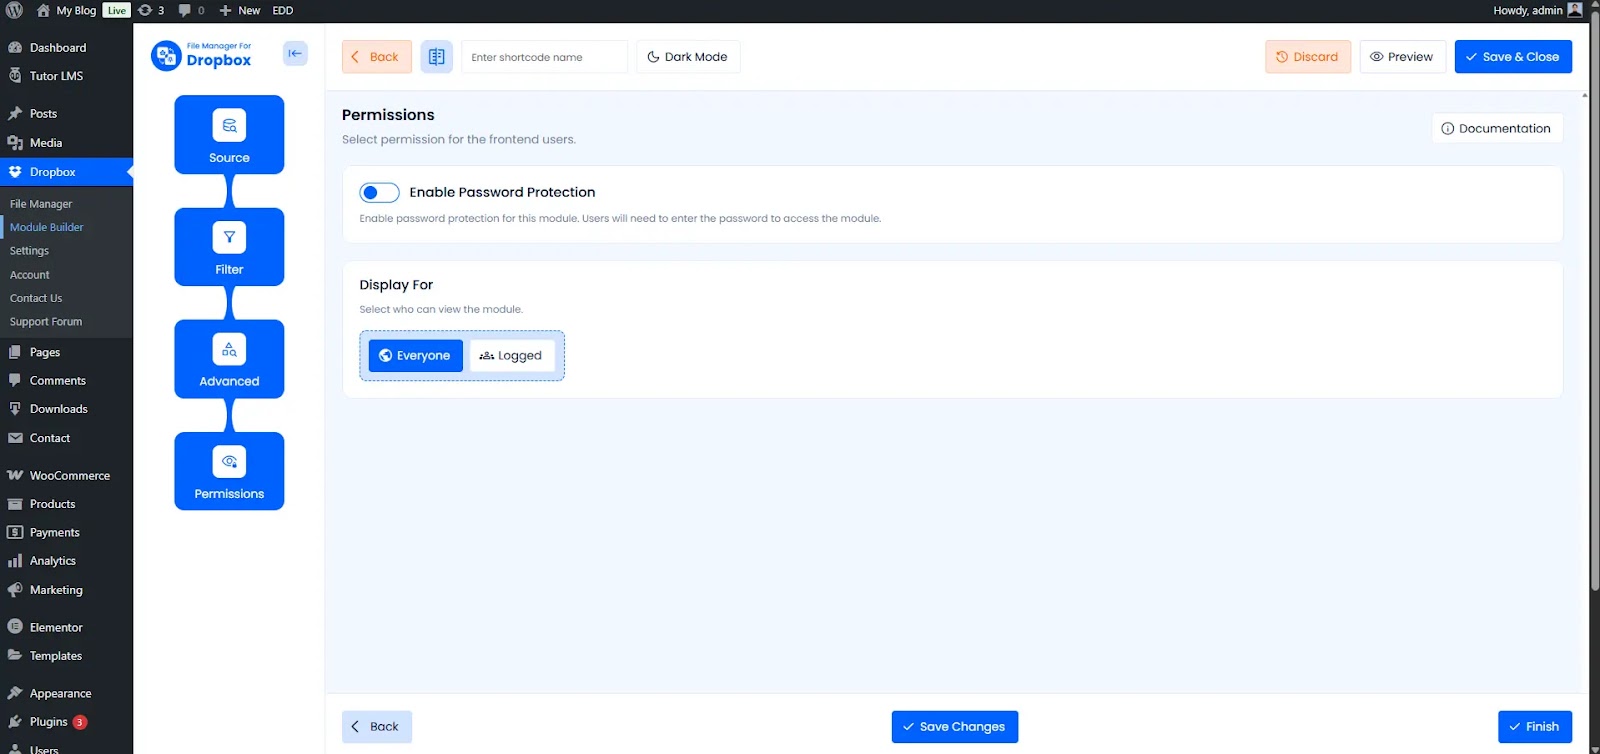The image size is (1600, 754).
Task: Open the 3 pending updates icon
Action: [x=151, y=10]
